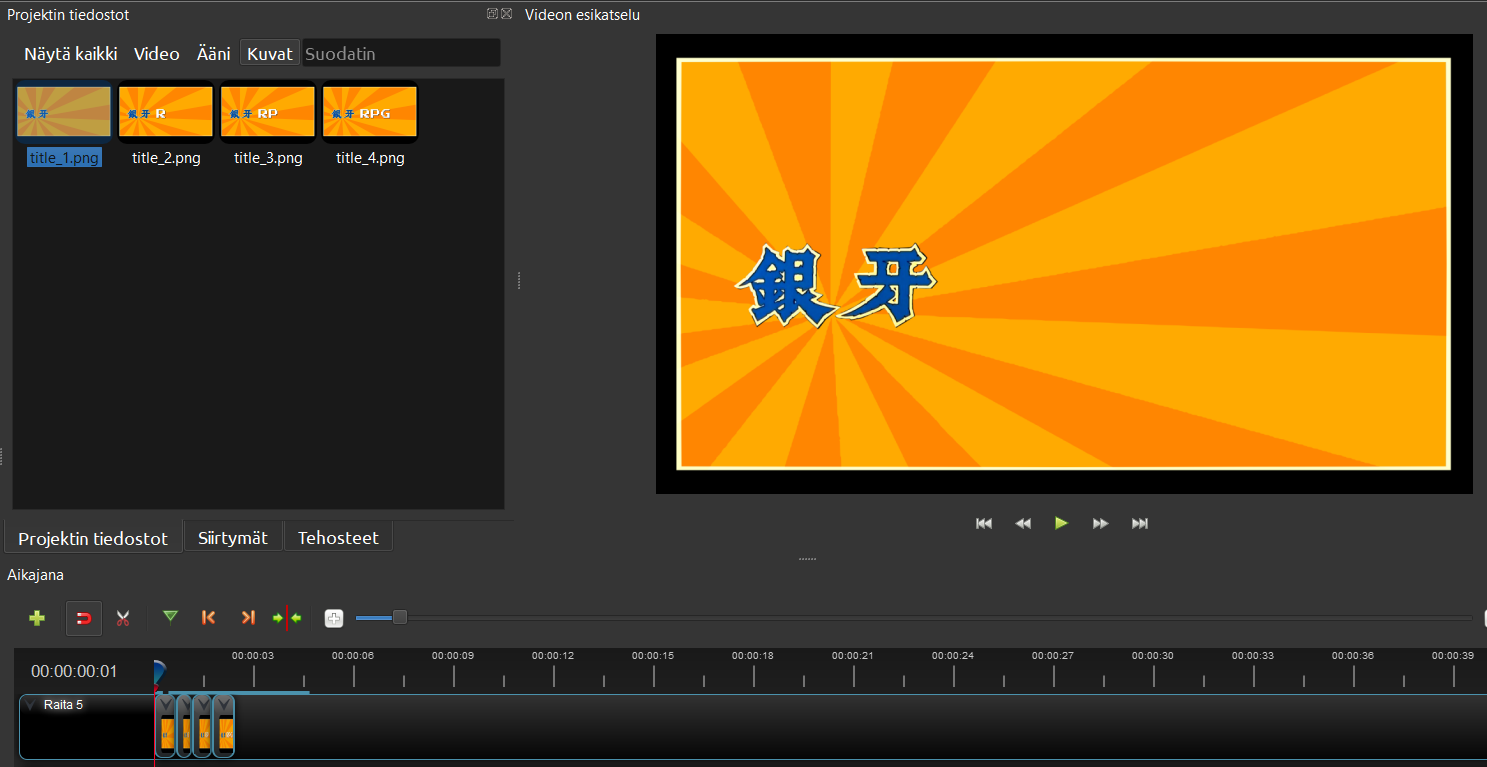This screenshot has width=1487, height=767.
Task: Select the title_4.png thumbnail
Action: [x=370, y=111]
